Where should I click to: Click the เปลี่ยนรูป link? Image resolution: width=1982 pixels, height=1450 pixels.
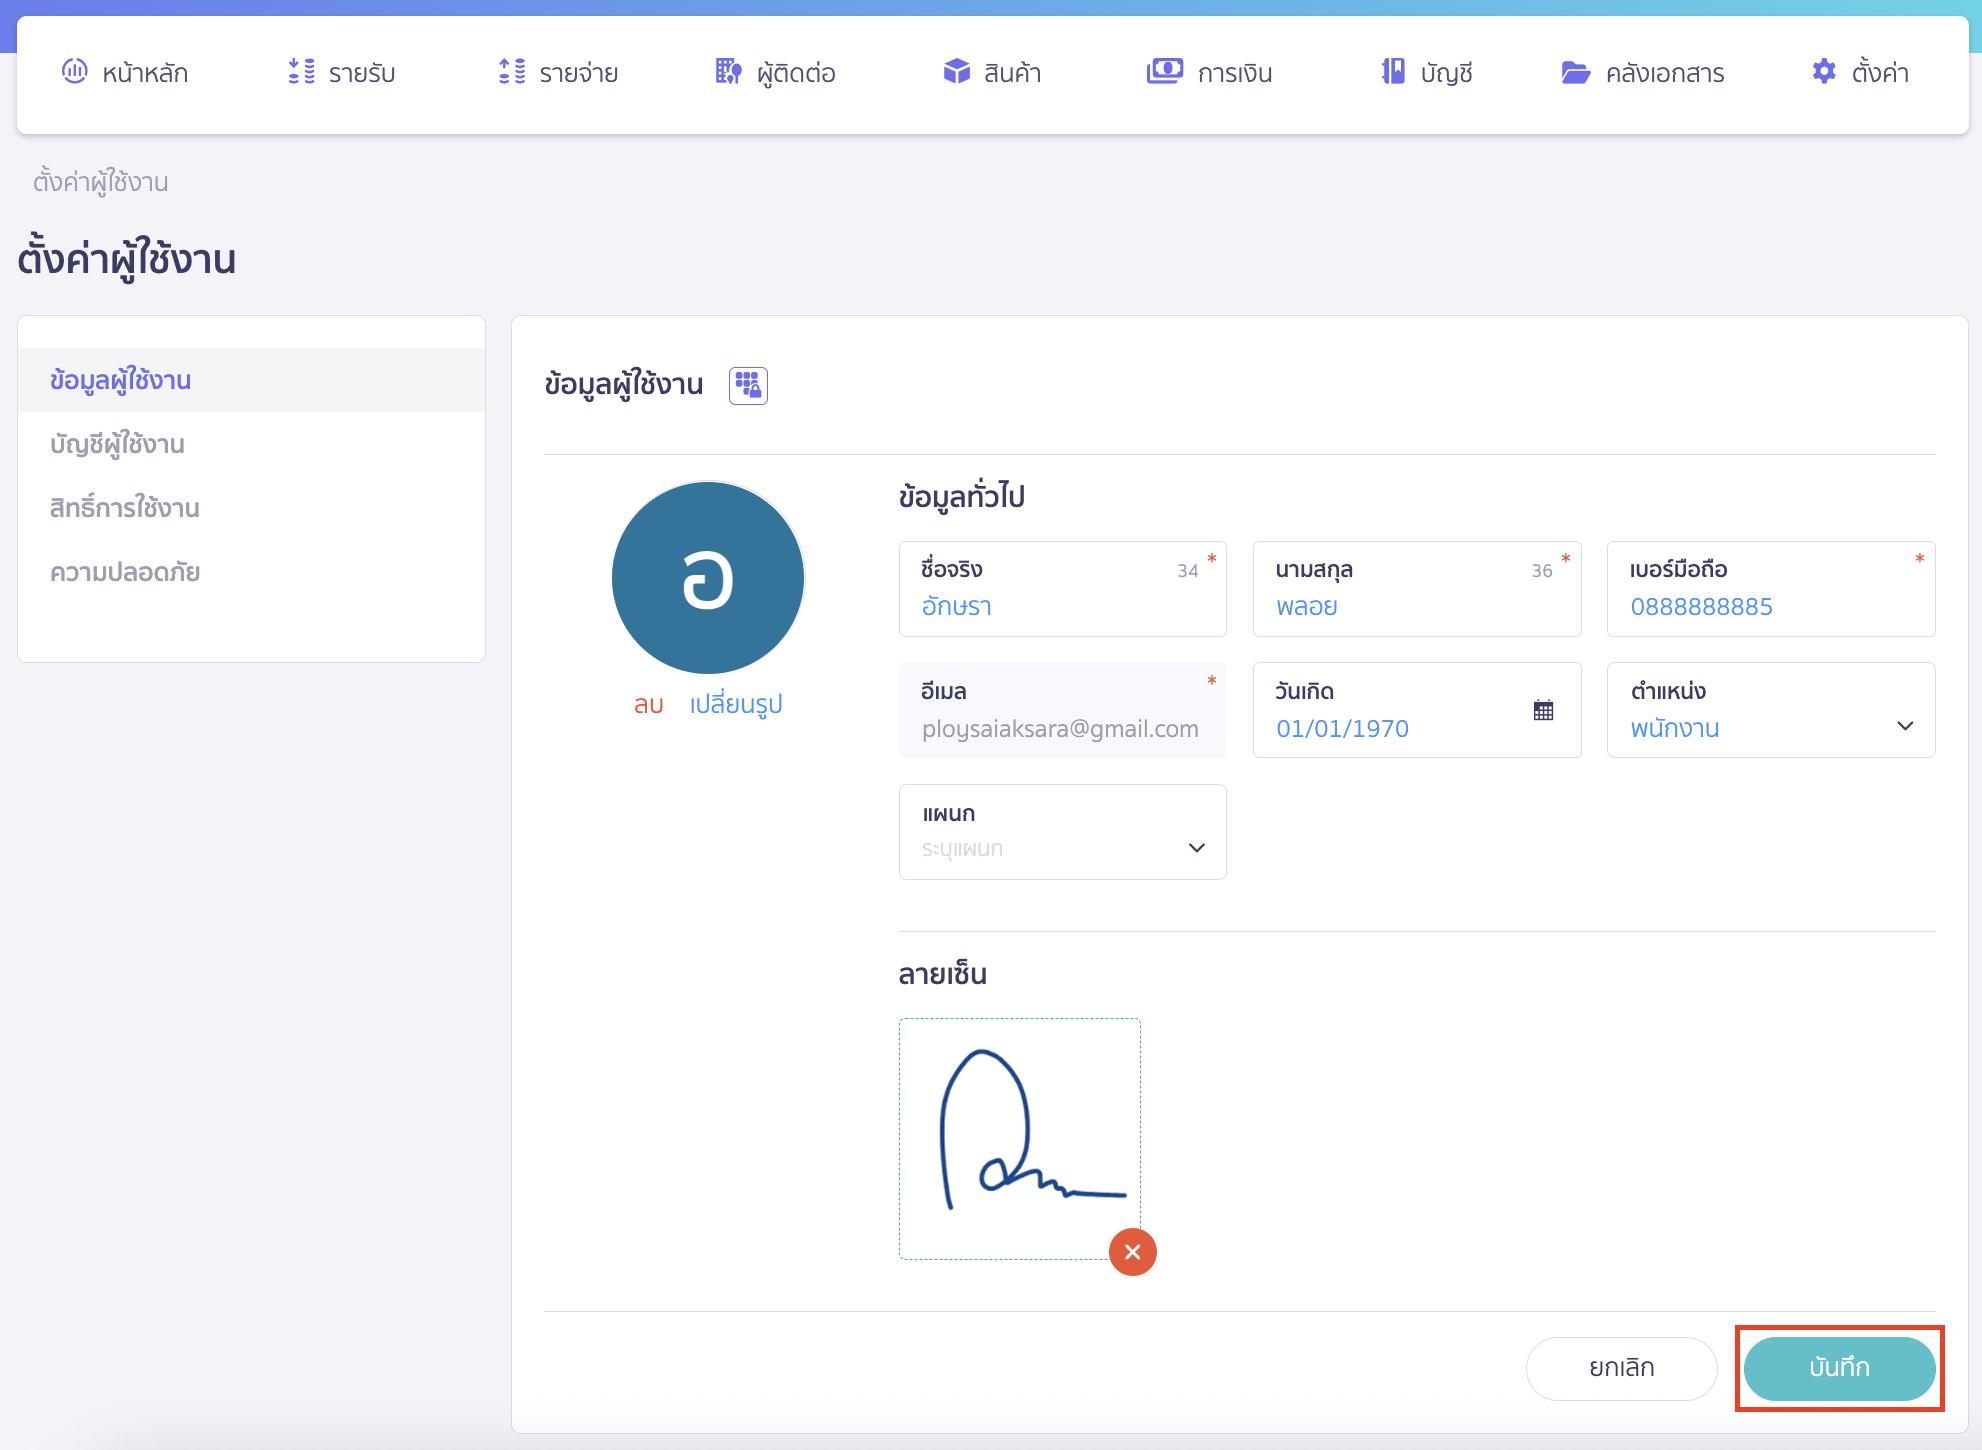pyautogui.click(x=735, y=704)
